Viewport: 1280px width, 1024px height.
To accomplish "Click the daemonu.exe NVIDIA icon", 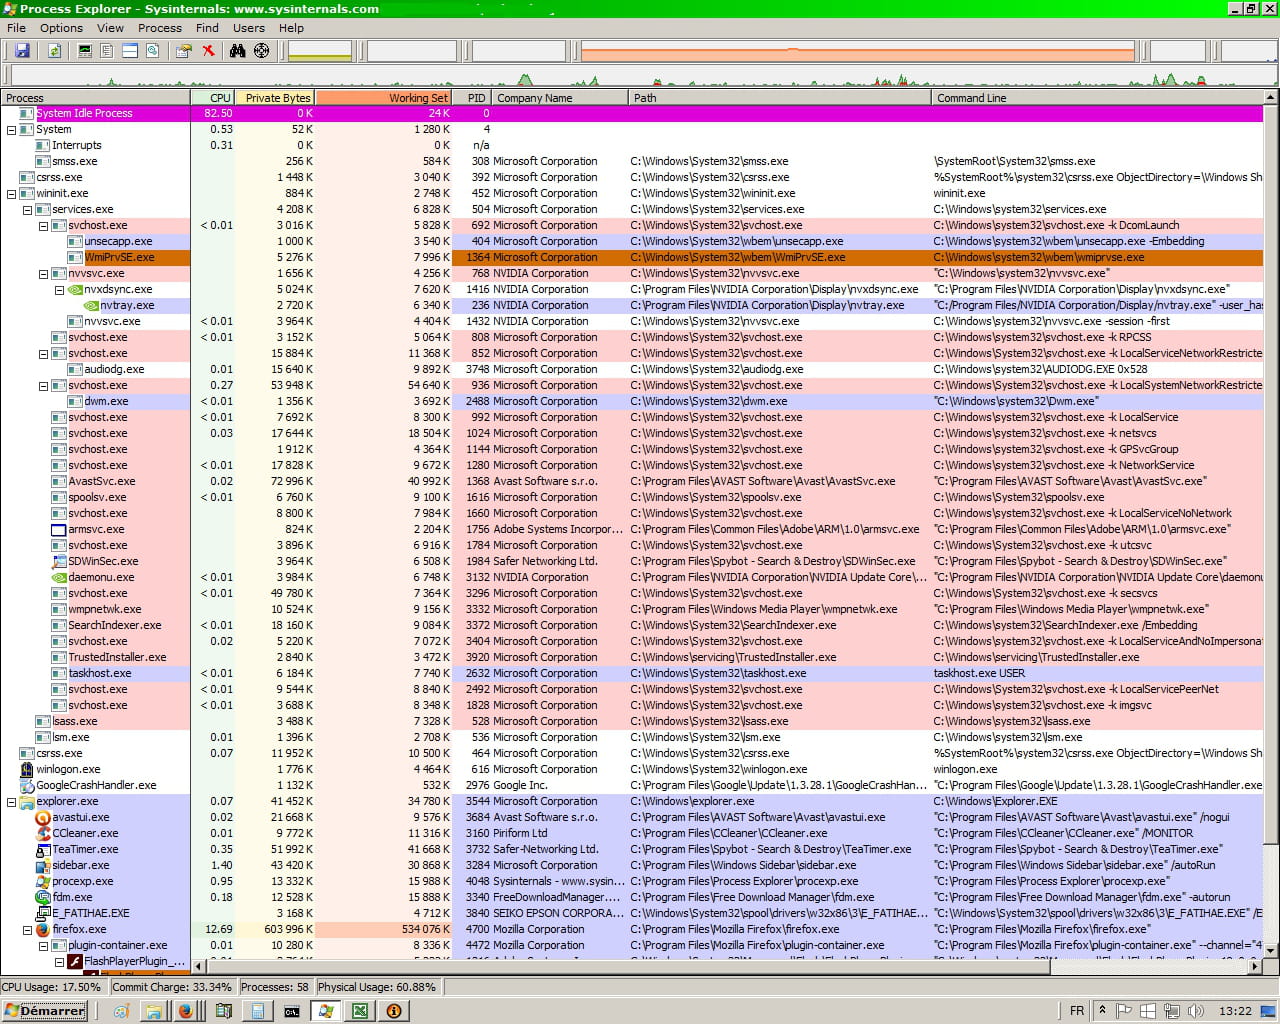I will [x=59, y=577].
